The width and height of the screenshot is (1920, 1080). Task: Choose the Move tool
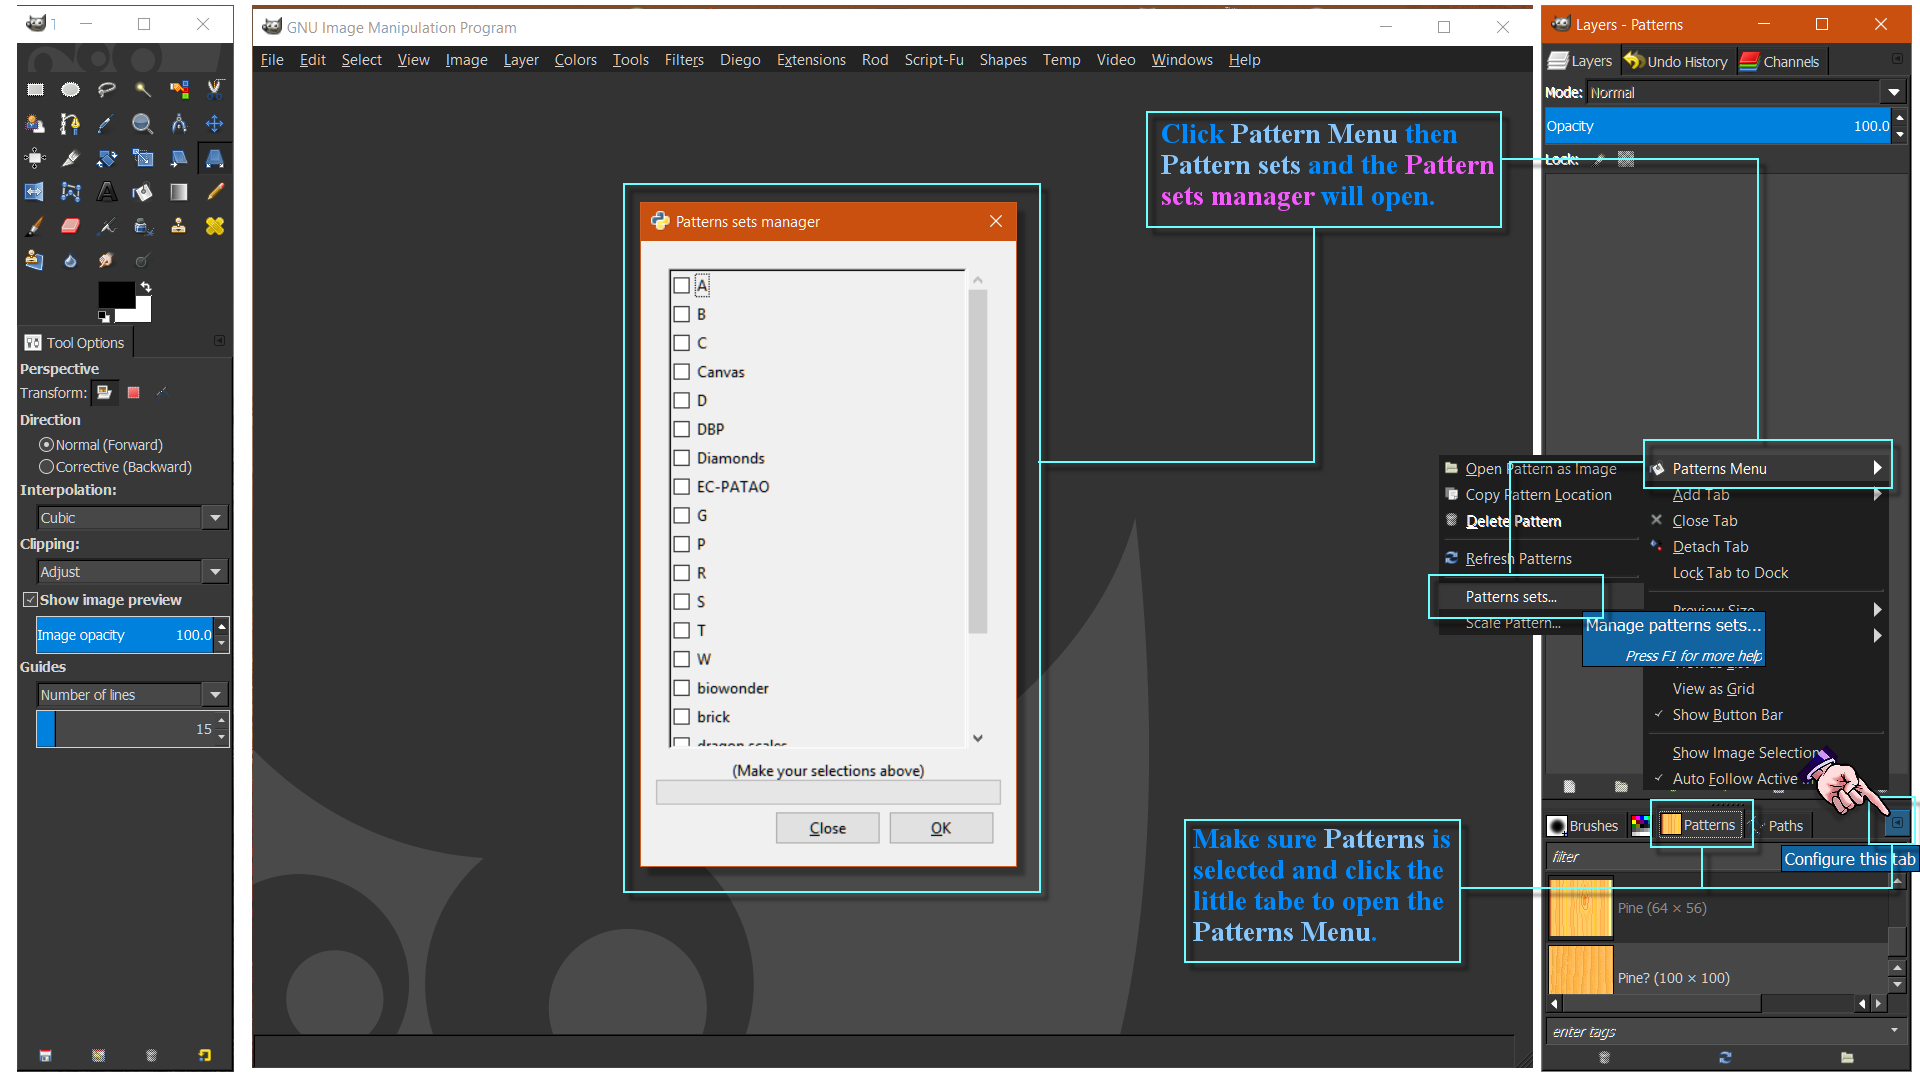(x=215, y=124)
